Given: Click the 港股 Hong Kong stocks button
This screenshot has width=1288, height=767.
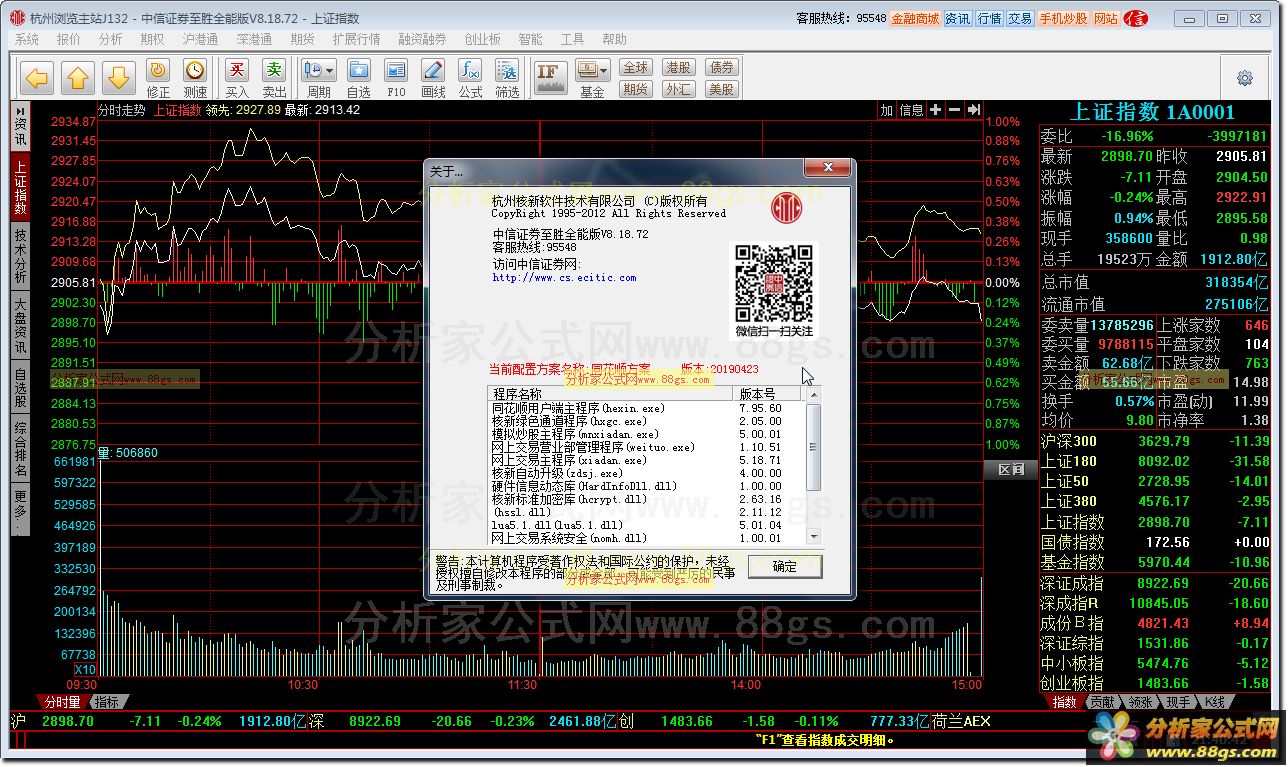Looking at the screenshot, I should 678,67.
